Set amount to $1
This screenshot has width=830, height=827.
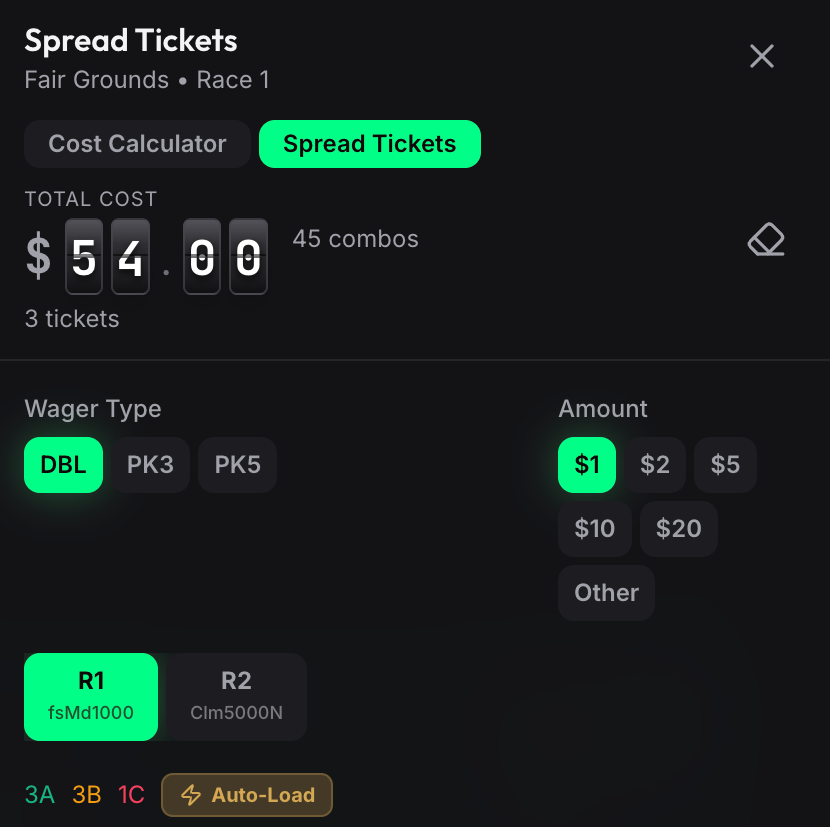(x=586, y=465)
